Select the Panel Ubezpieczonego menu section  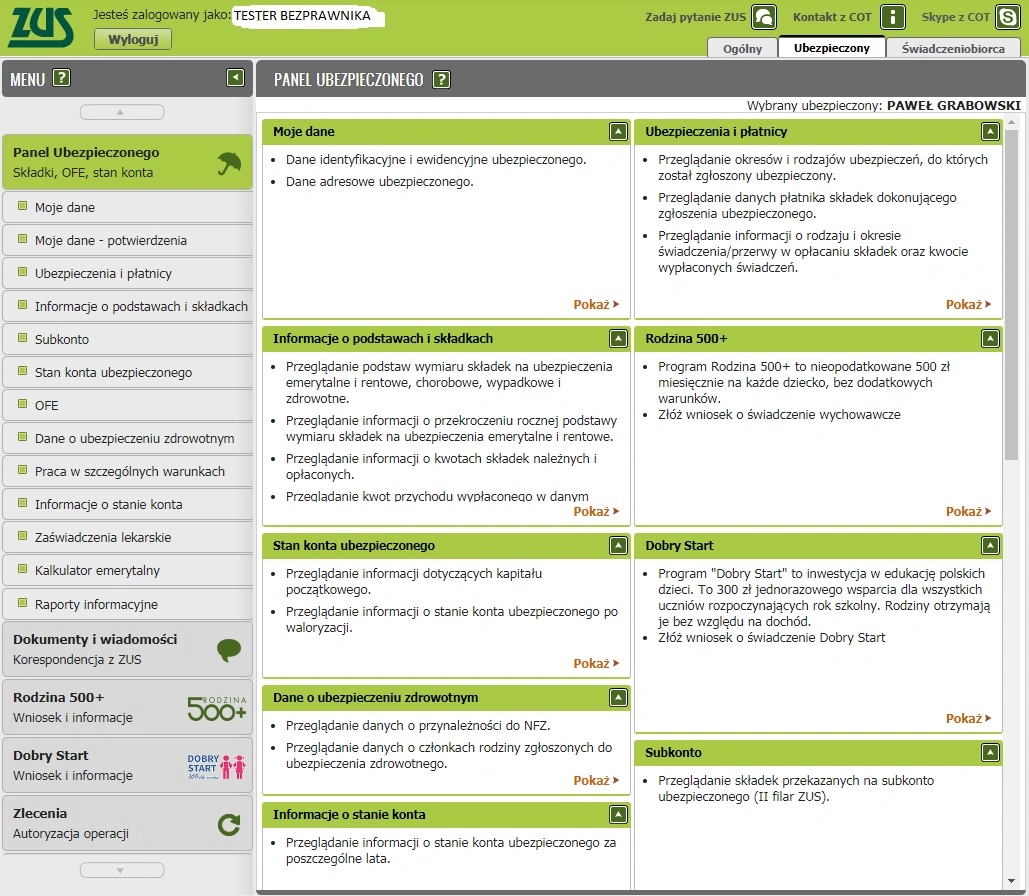128,162
